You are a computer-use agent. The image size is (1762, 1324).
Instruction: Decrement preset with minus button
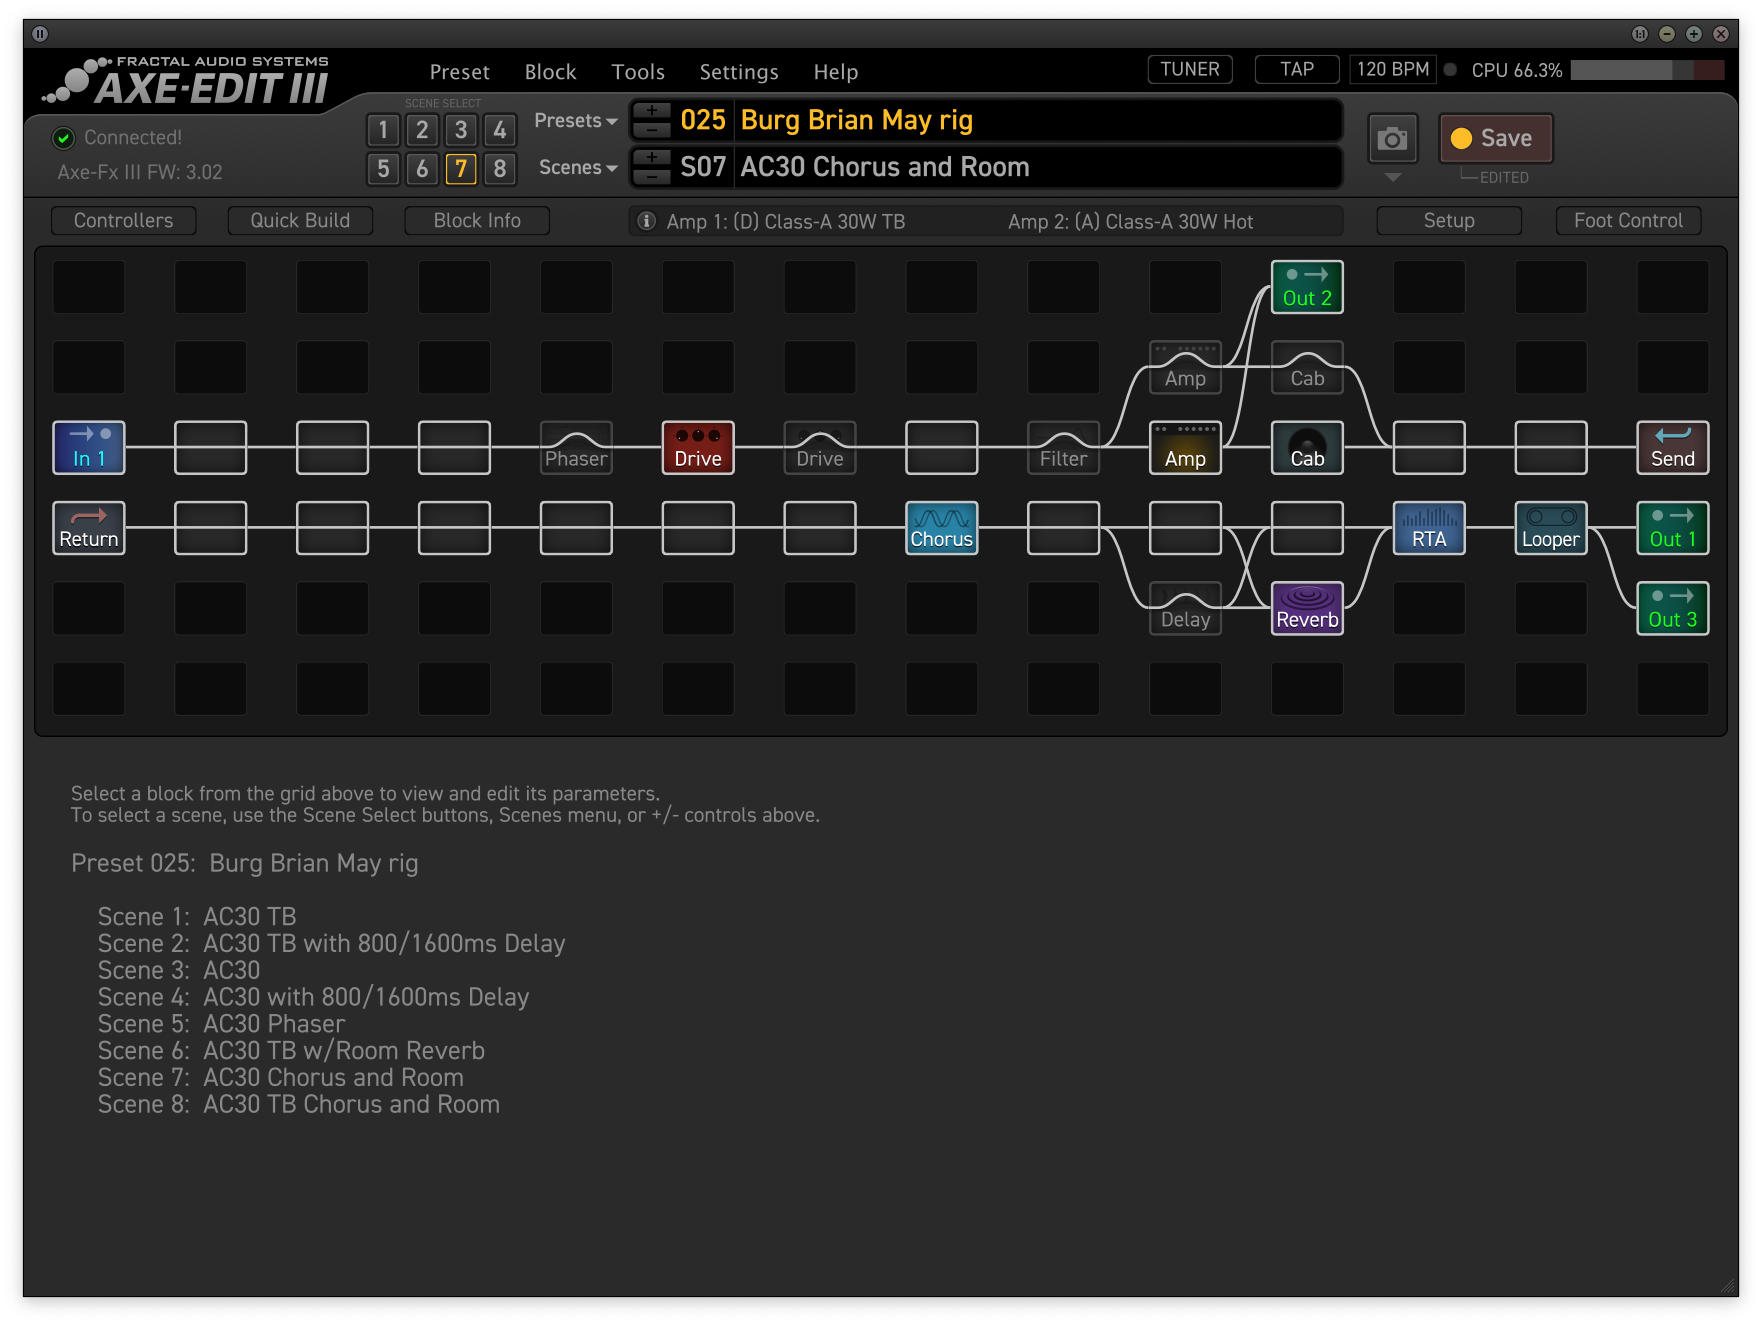click(652, 130)
